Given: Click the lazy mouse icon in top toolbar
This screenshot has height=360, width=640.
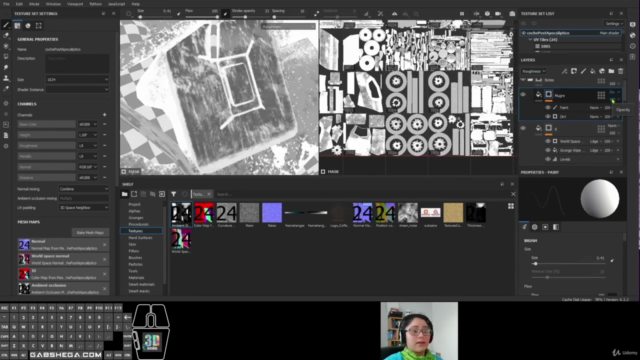Looking at the screenshot, I should pyautogui.click(x=317, y=13).
